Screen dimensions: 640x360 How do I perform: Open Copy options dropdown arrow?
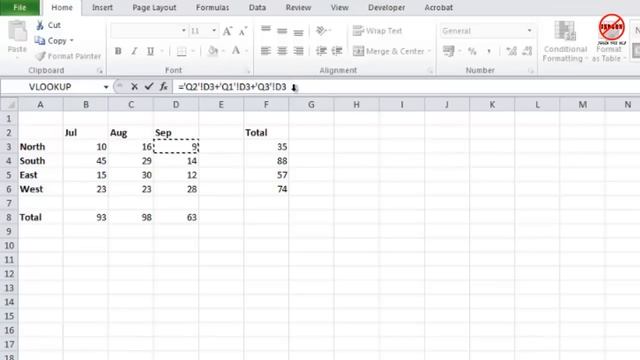72,40
